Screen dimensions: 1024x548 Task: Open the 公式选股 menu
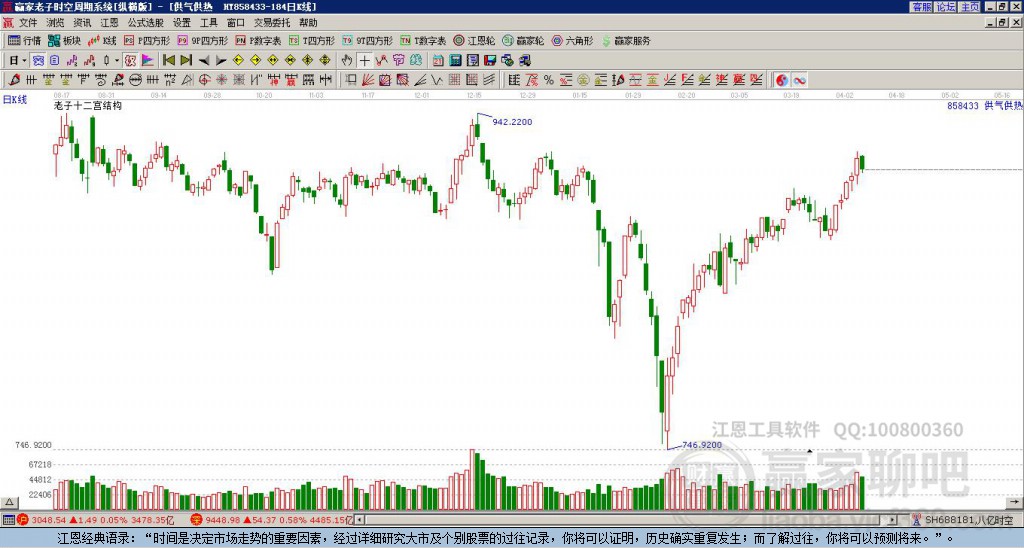[146, 23]
